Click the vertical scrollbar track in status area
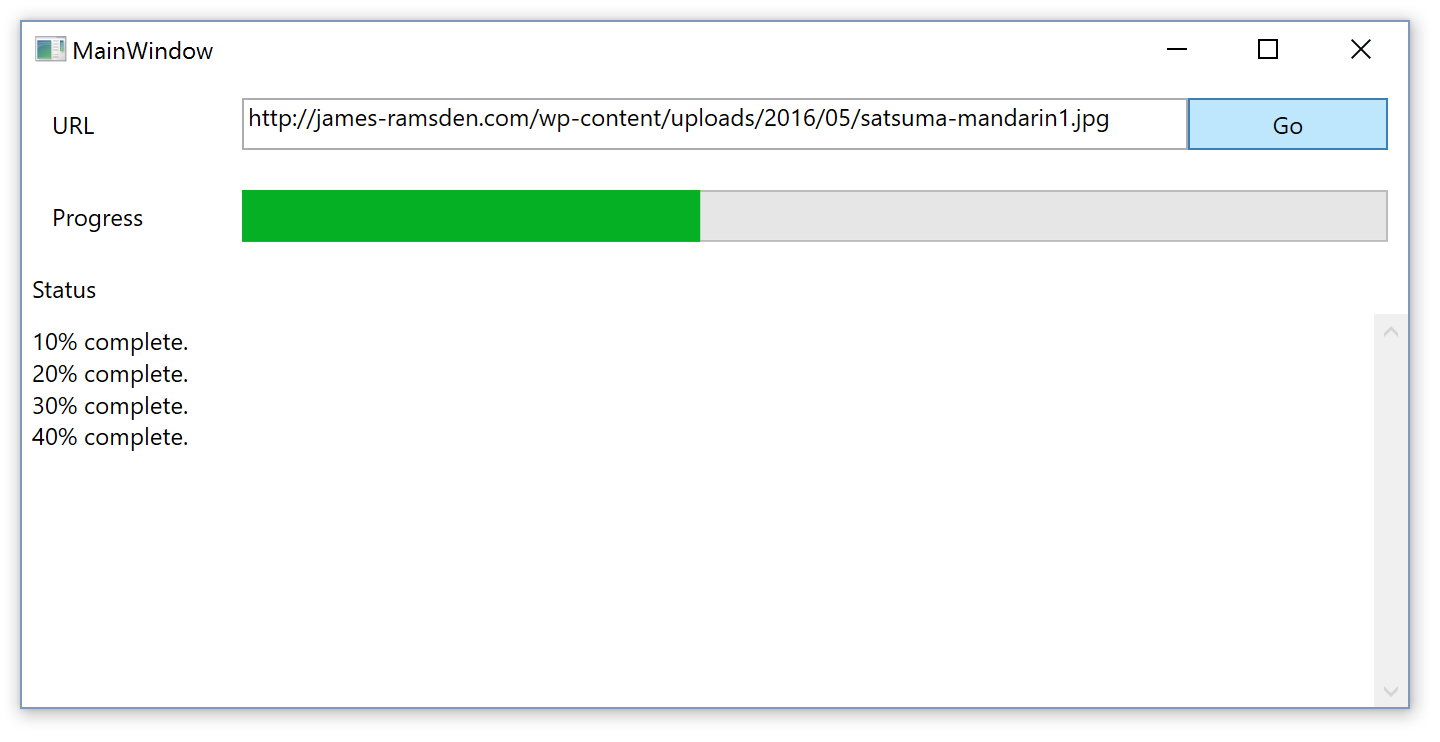1440x742 pixels. [1390, 511]
